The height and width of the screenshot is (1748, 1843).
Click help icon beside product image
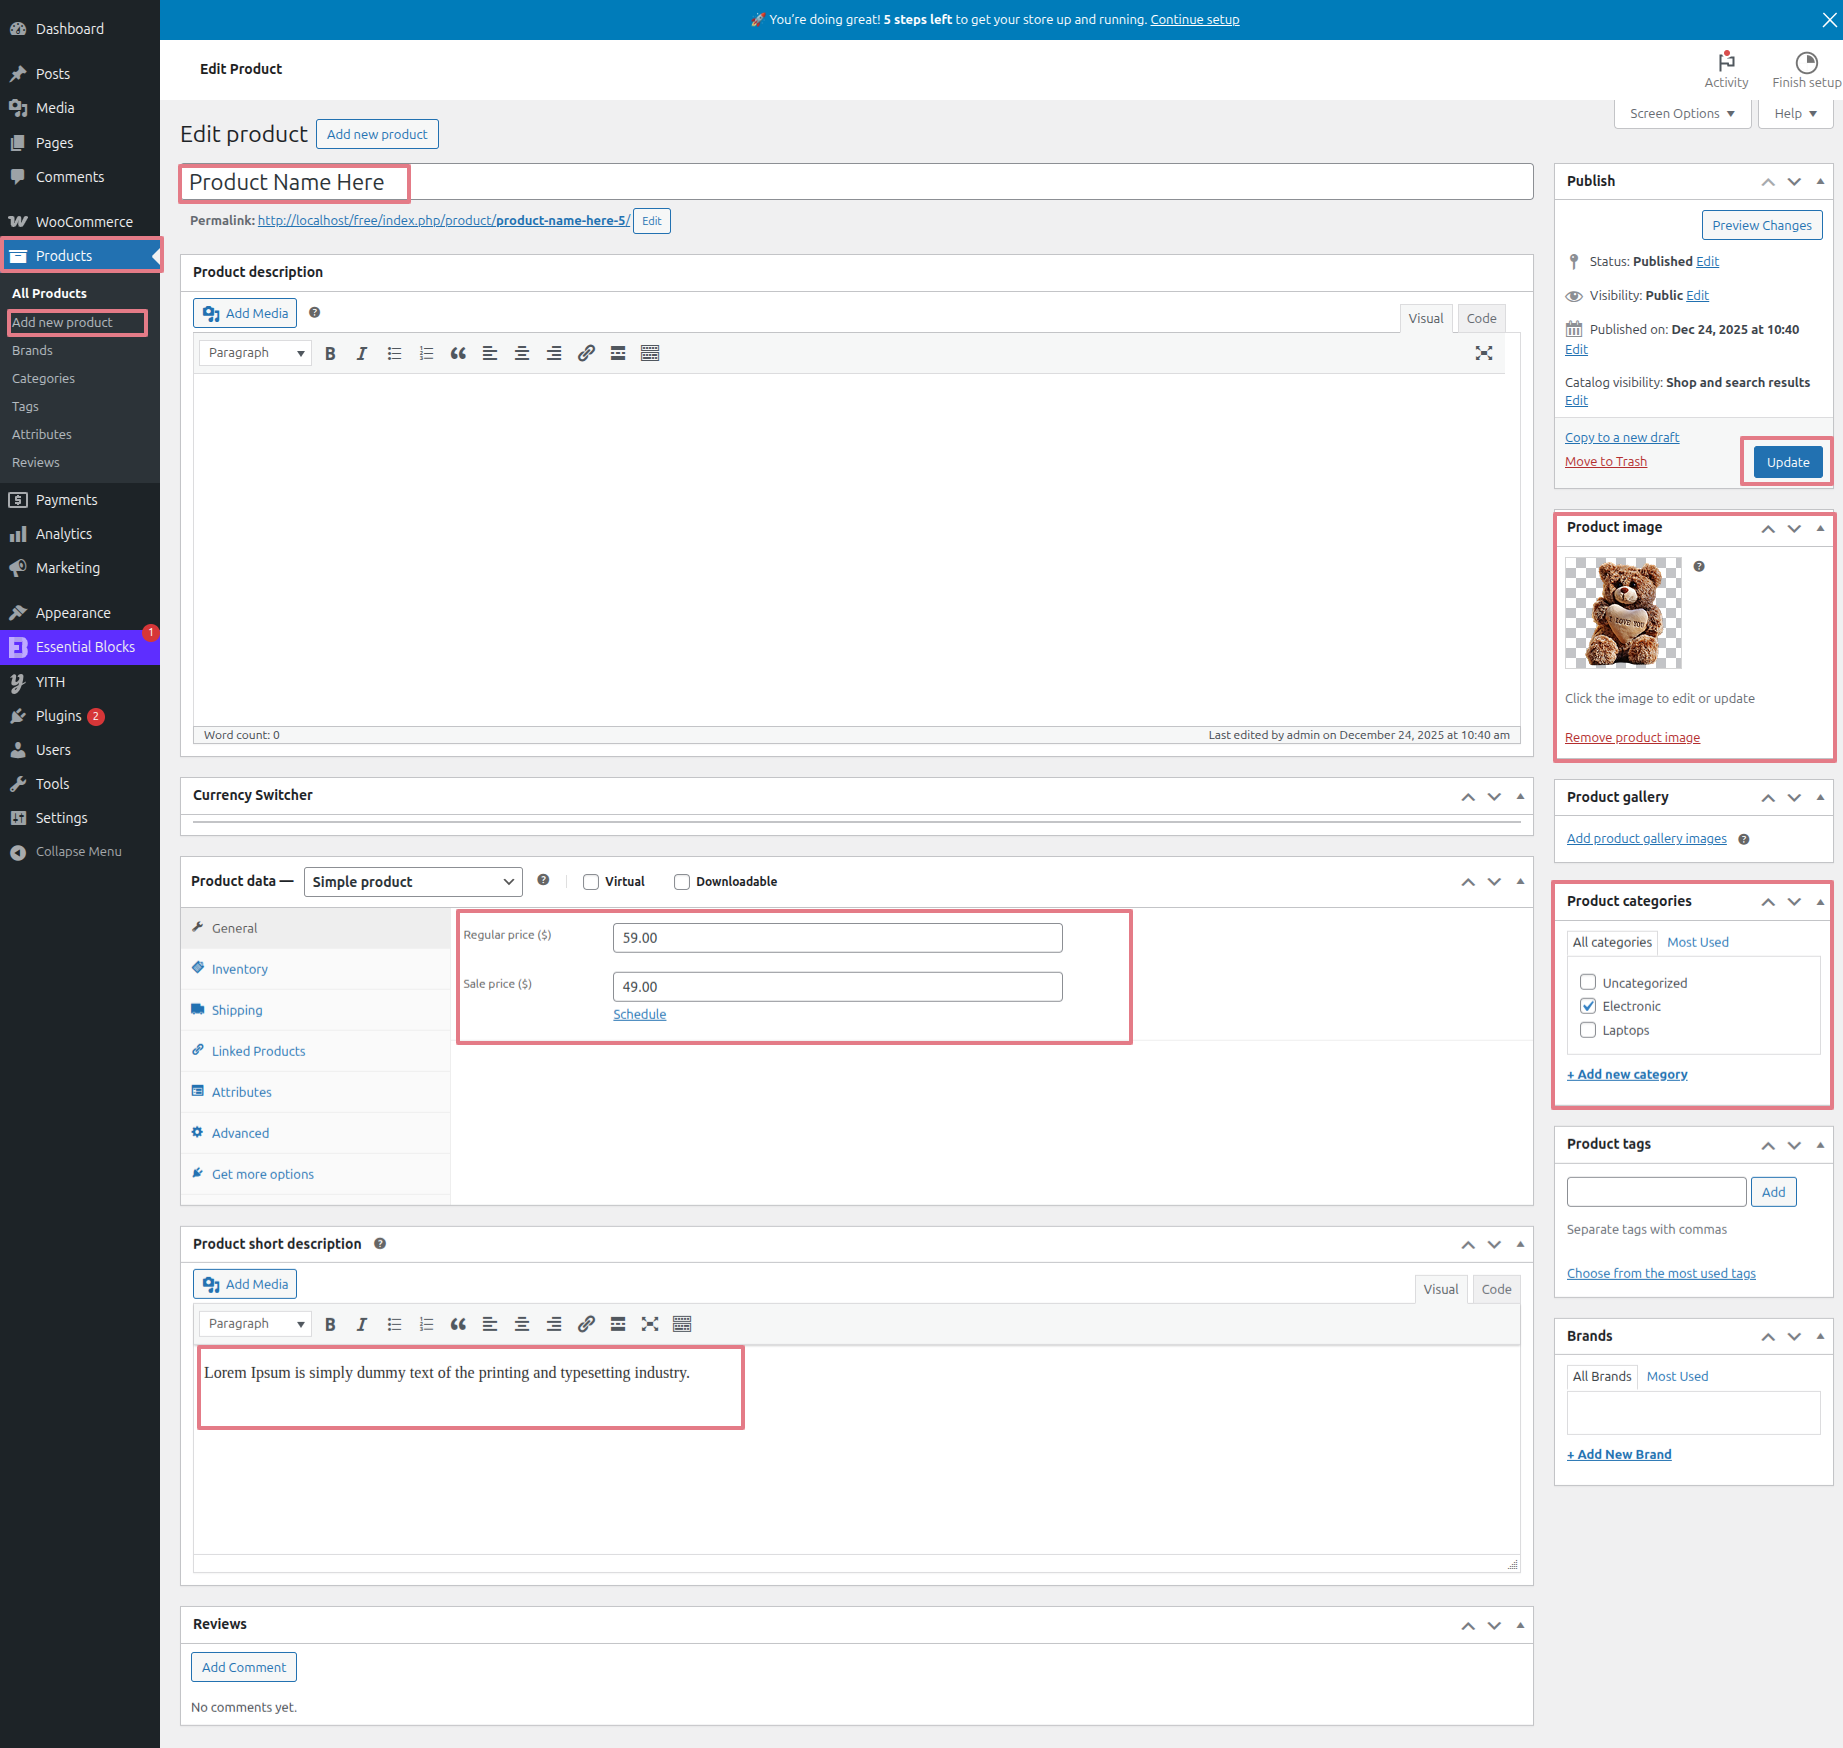tap(1699, 567)
